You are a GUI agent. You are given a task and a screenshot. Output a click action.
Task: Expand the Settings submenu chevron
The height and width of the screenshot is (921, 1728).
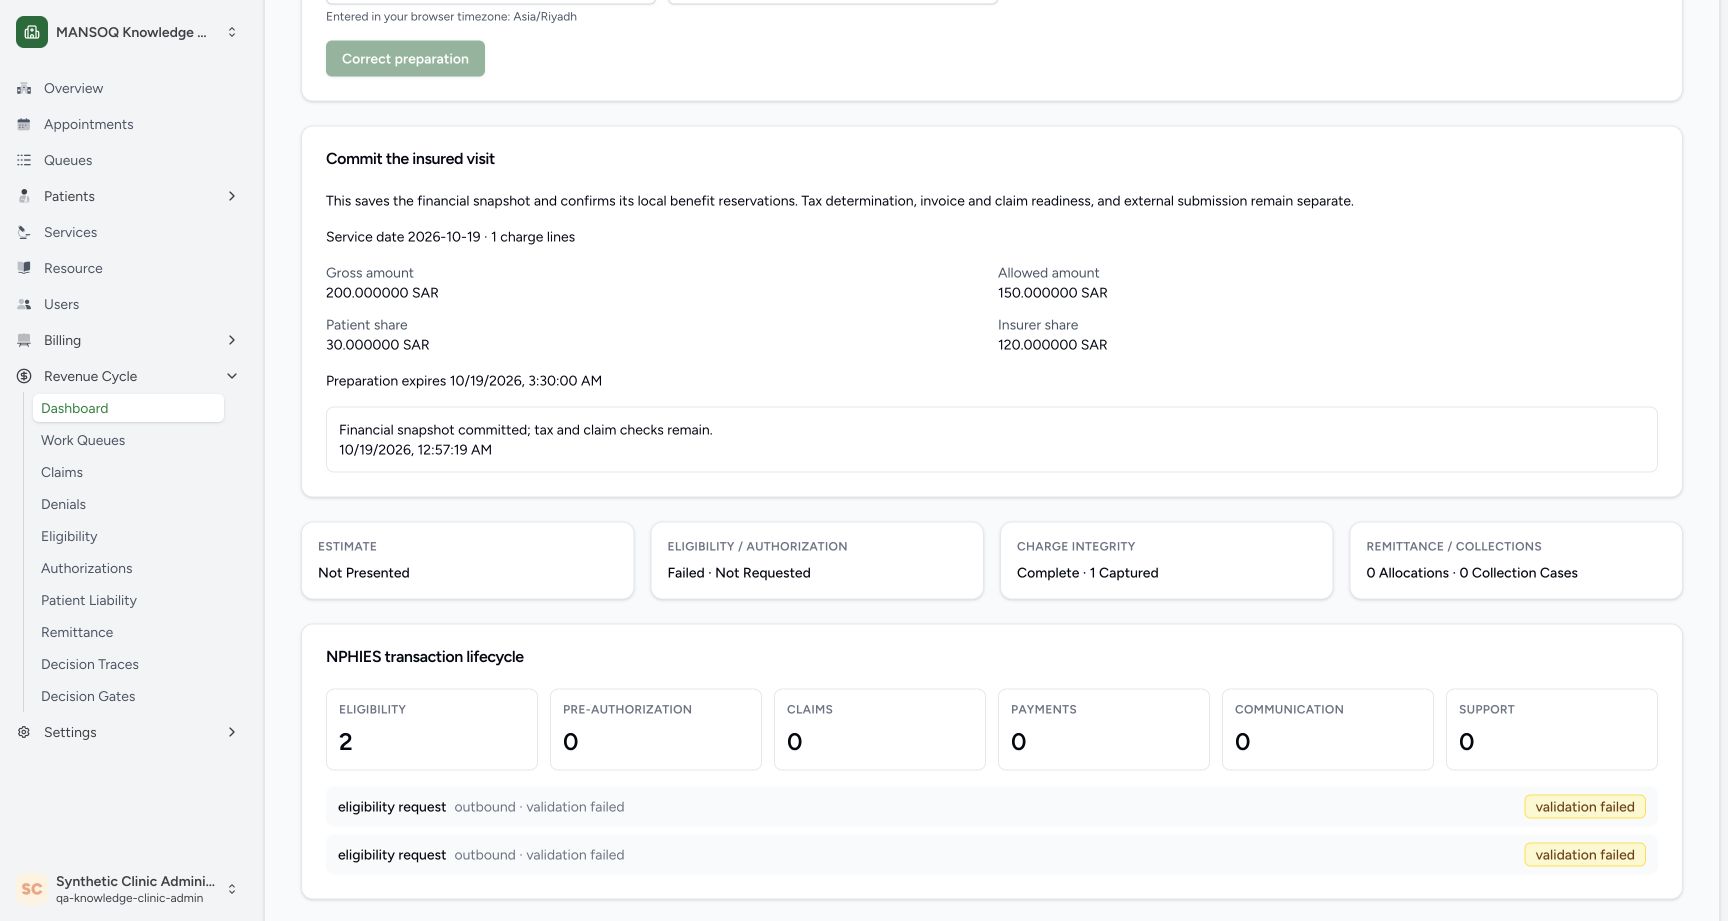click(232, 732)
